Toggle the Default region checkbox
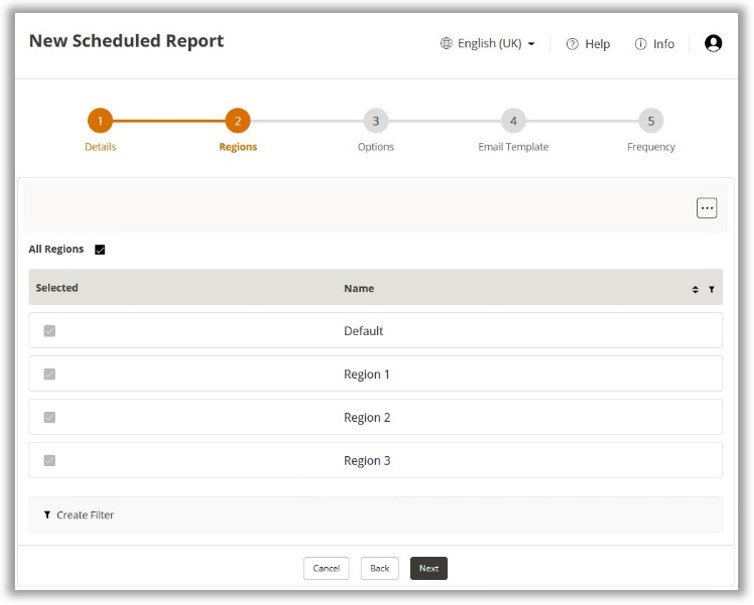This screenshot has height=605, width=754. coord(49,331)
